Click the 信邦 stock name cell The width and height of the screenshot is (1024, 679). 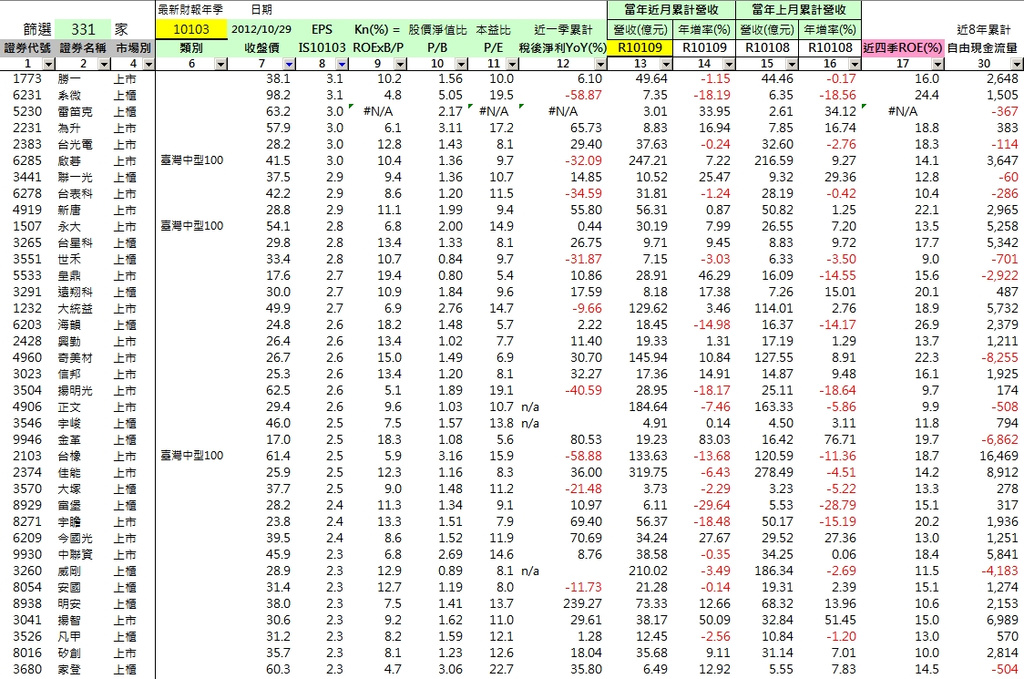69,374
